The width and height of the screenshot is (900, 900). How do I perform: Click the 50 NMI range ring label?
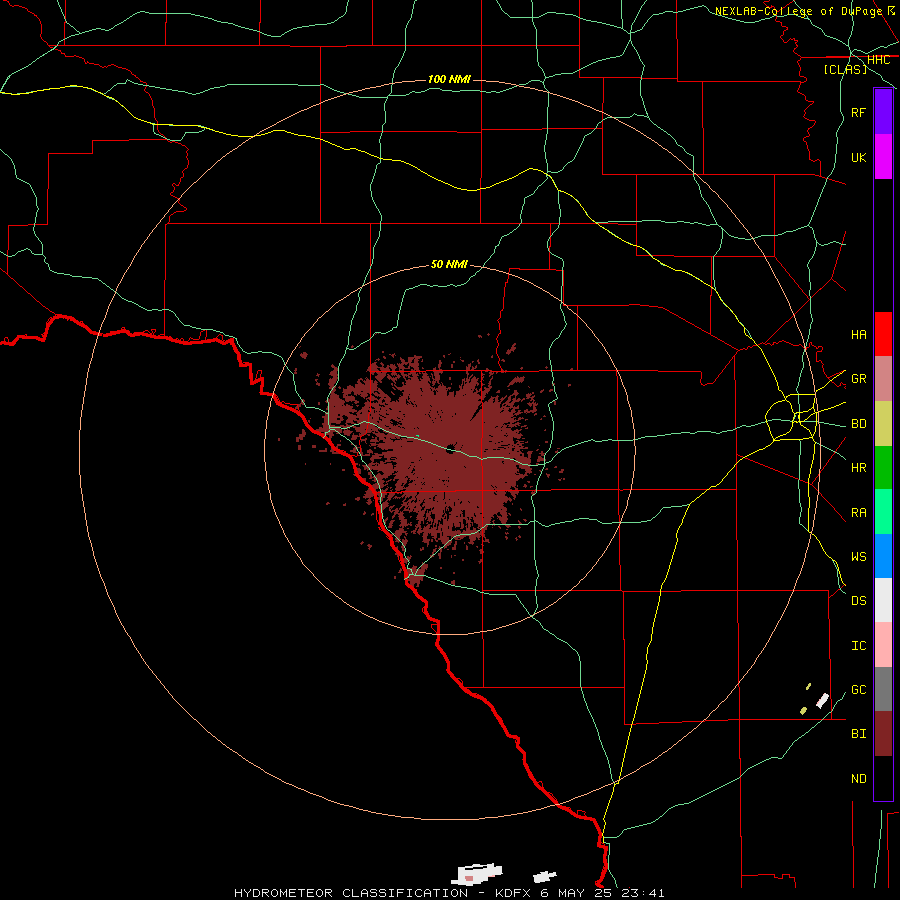click(x=449, y=264)
